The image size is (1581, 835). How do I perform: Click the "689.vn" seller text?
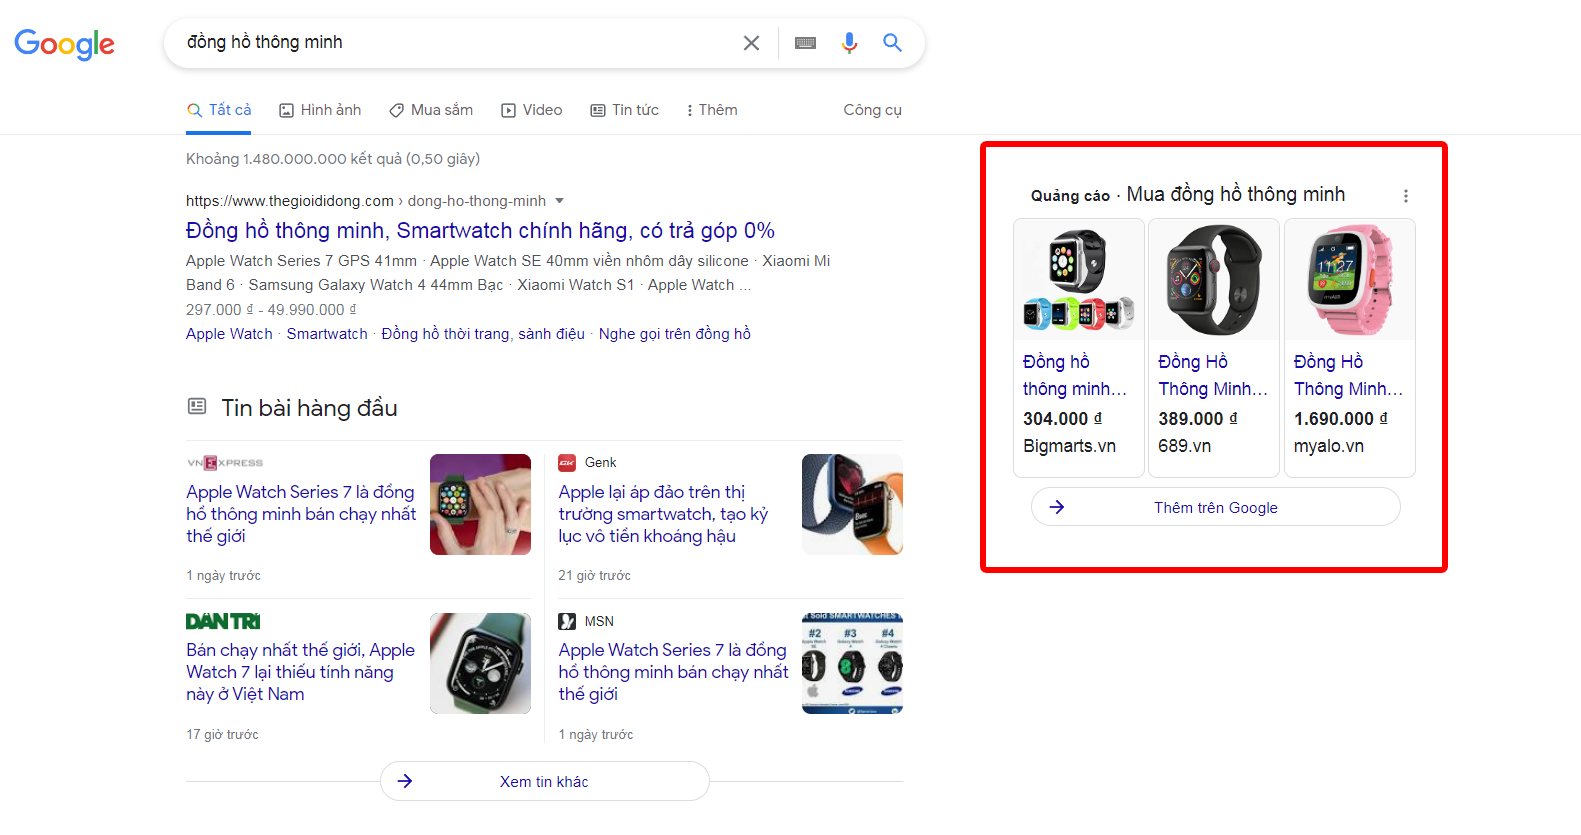coord(1184,446)
